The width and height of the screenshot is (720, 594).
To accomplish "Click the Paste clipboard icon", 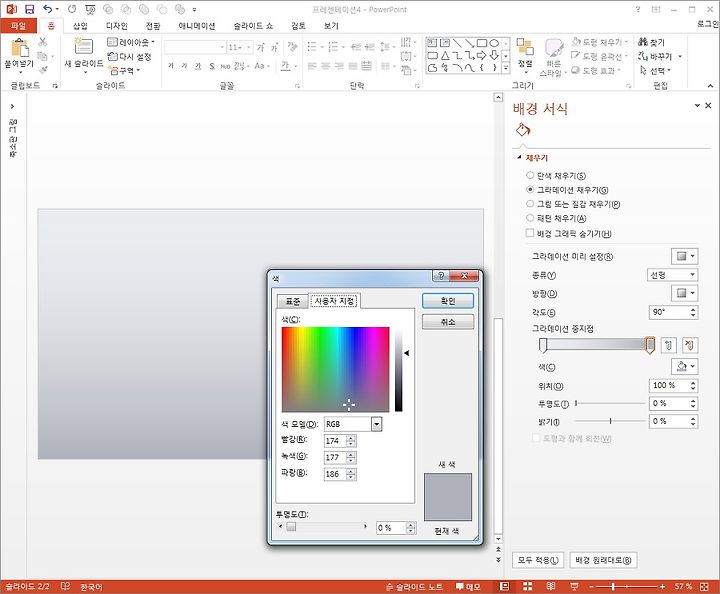I will 19,48.
